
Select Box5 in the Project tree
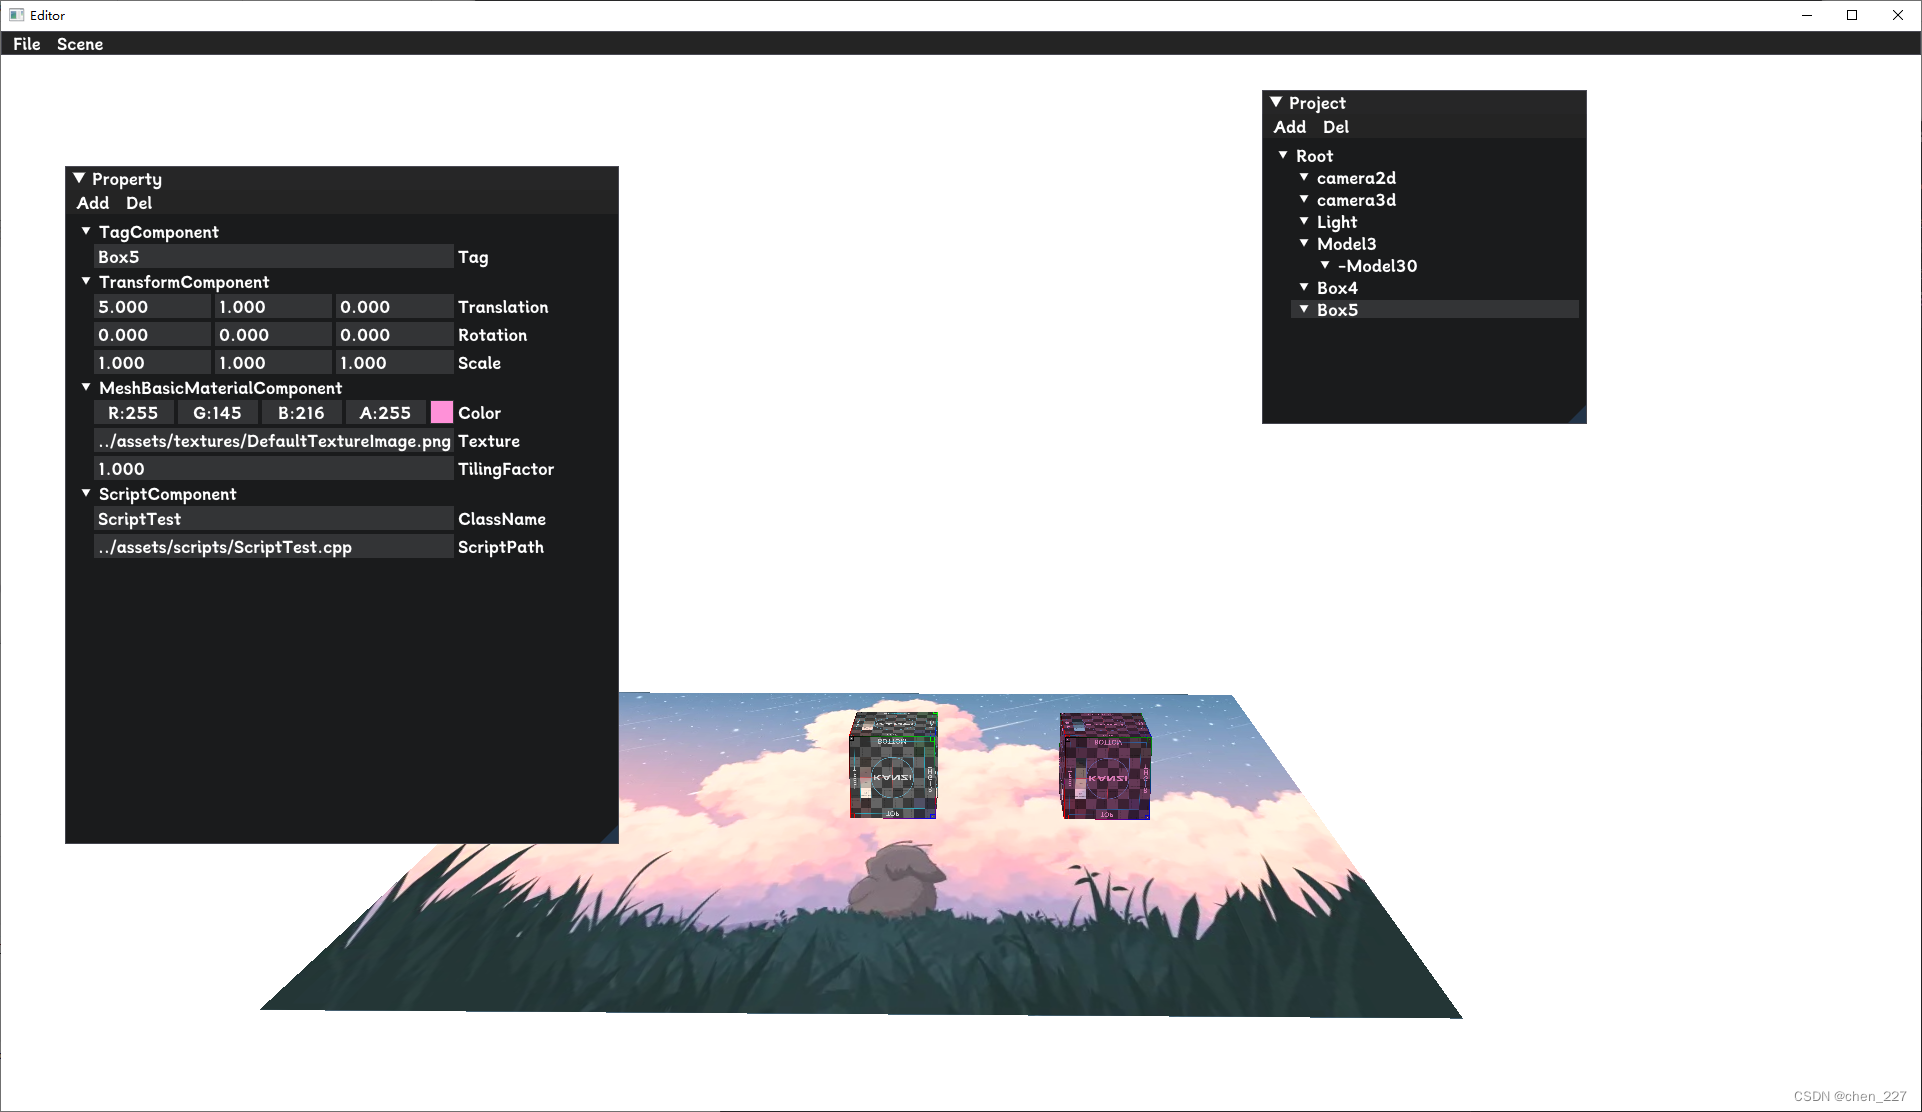pyautogui.click(x=1435, y=310)
